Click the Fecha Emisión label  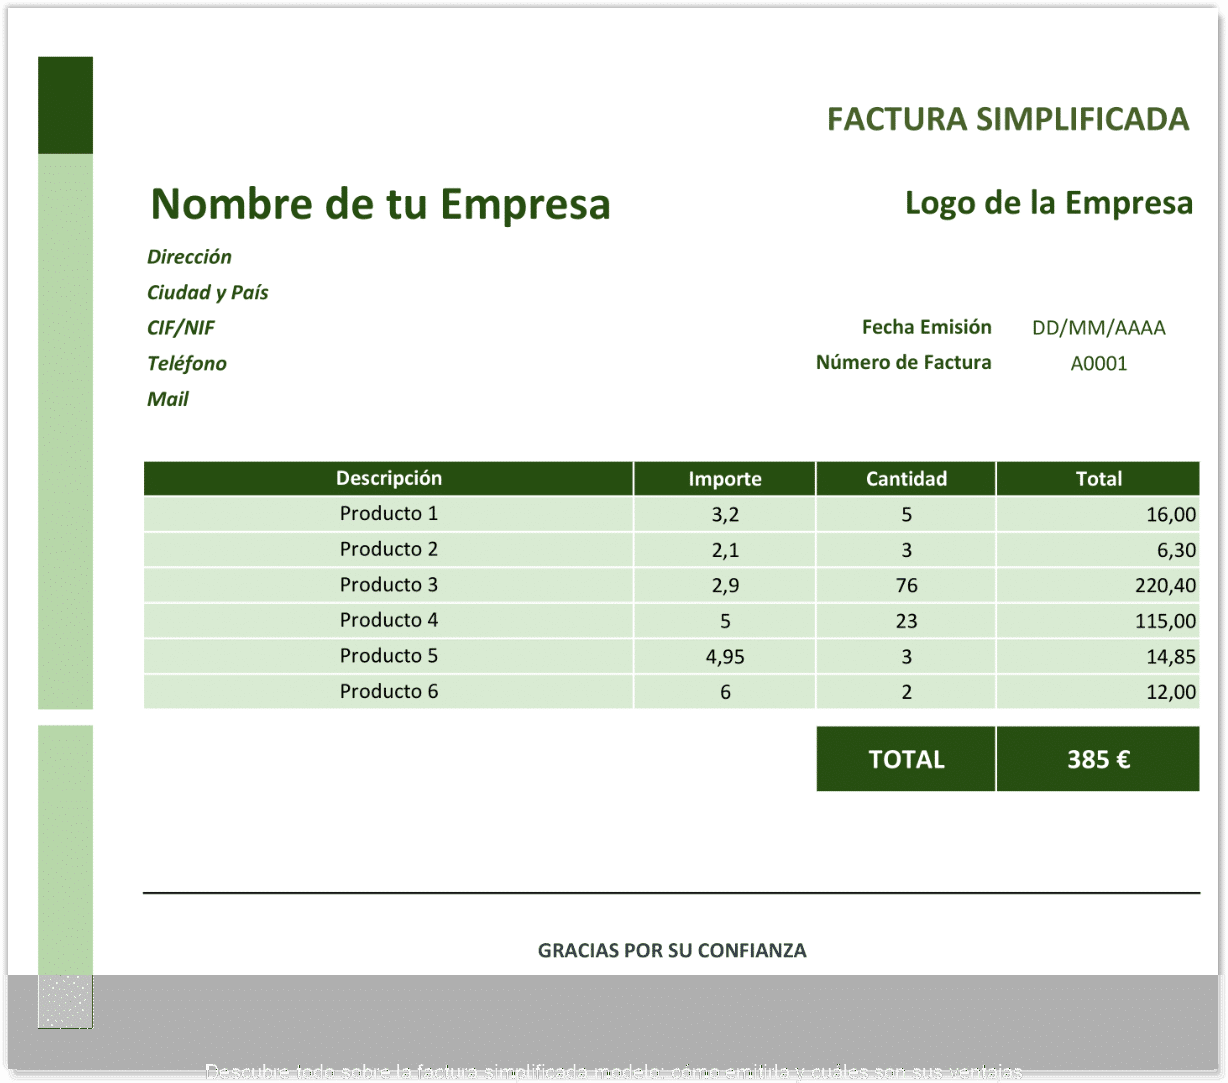click(x=927, y=327)
